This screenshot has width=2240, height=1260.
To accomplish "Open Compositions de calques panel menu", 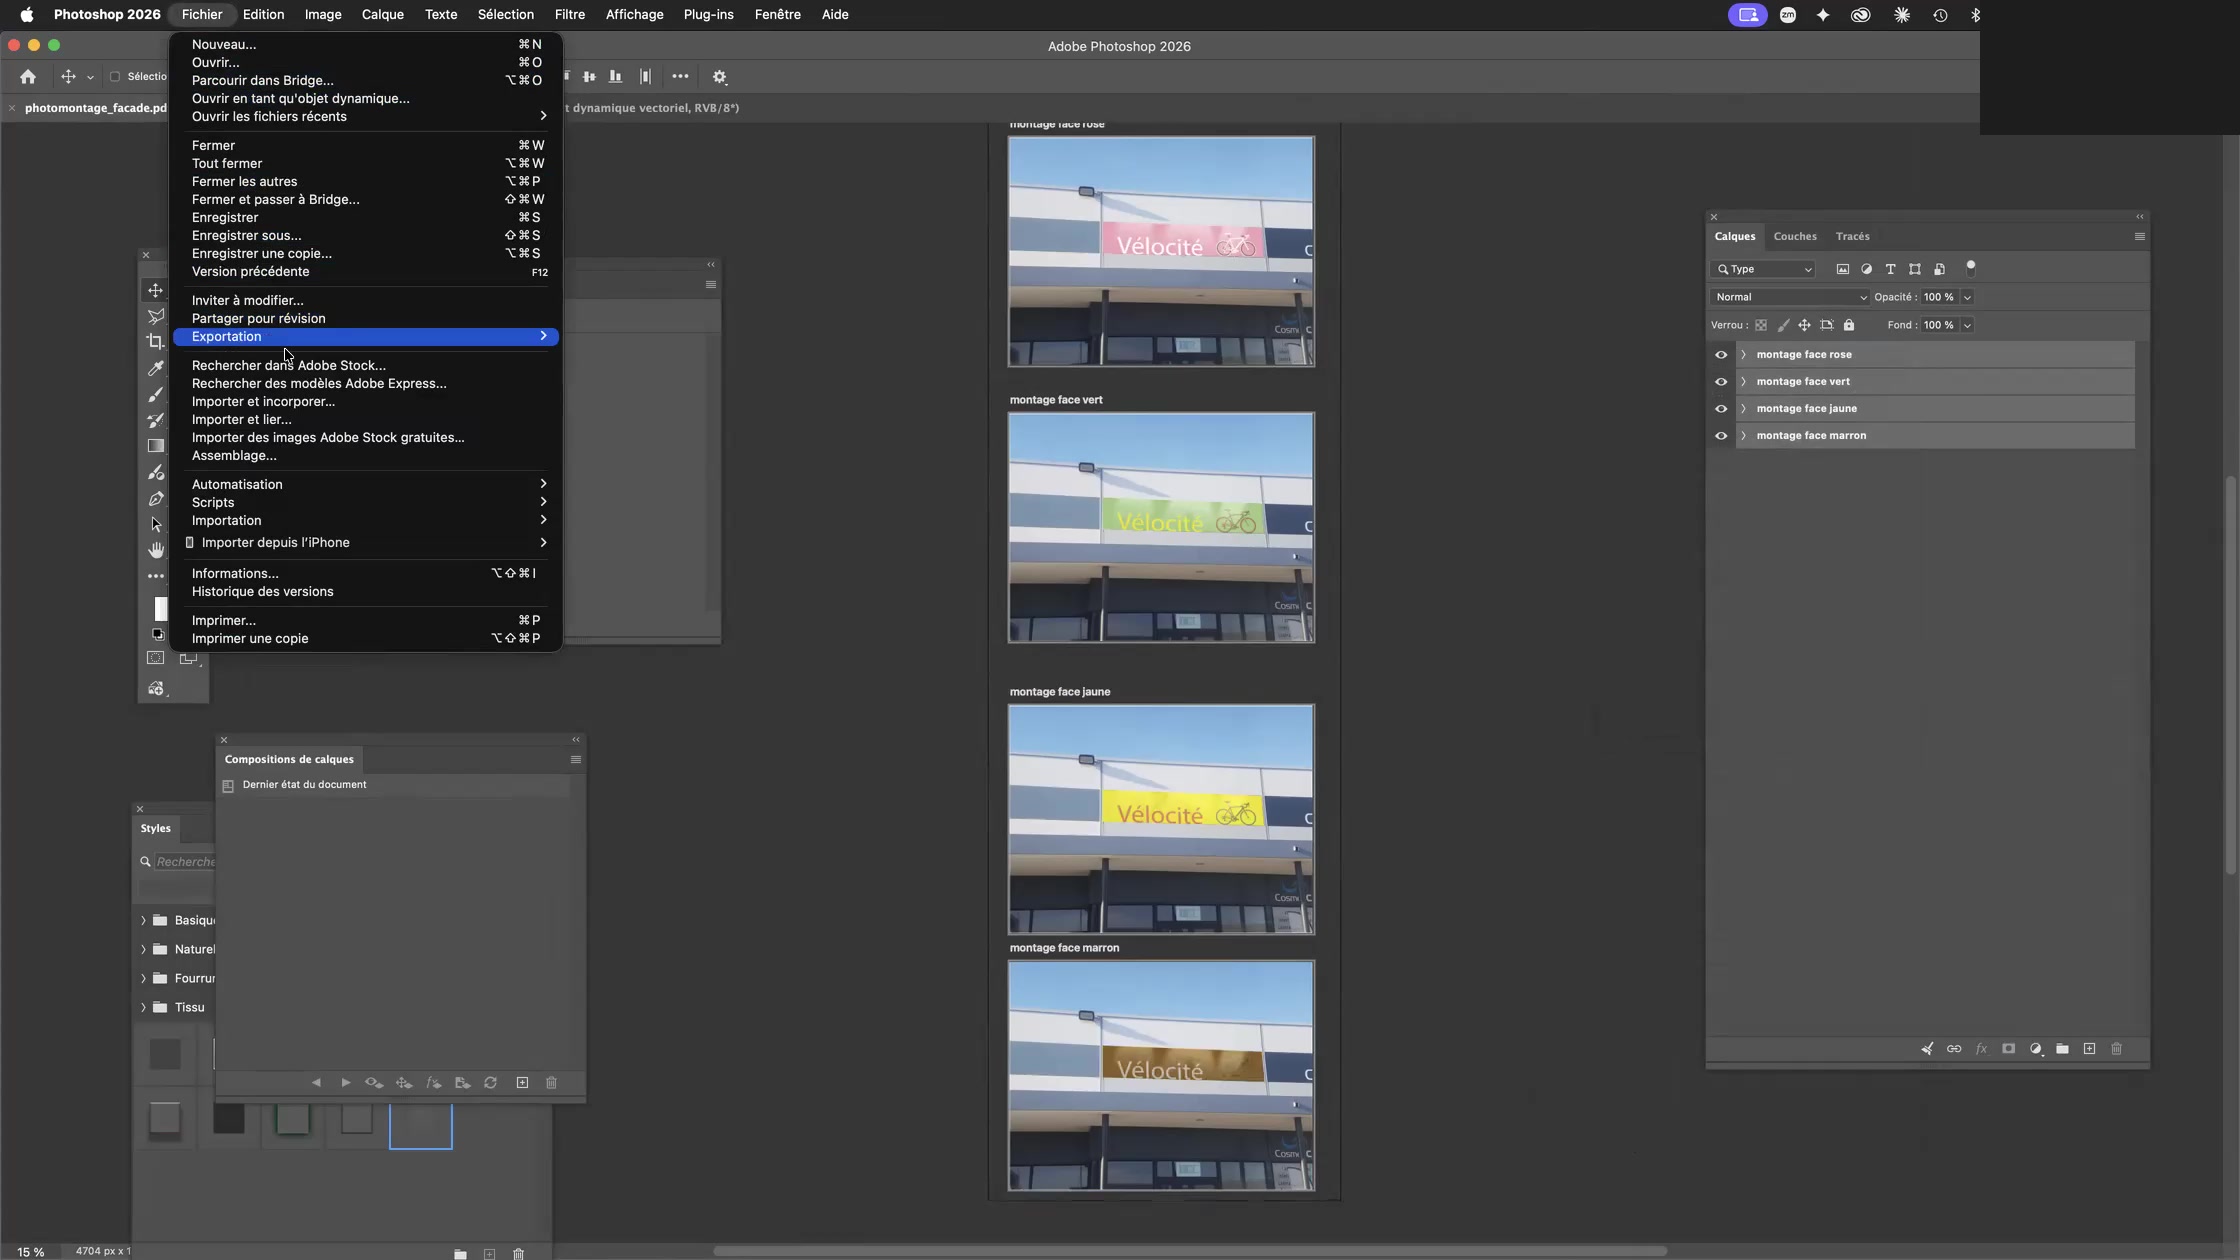I will 575,760.
